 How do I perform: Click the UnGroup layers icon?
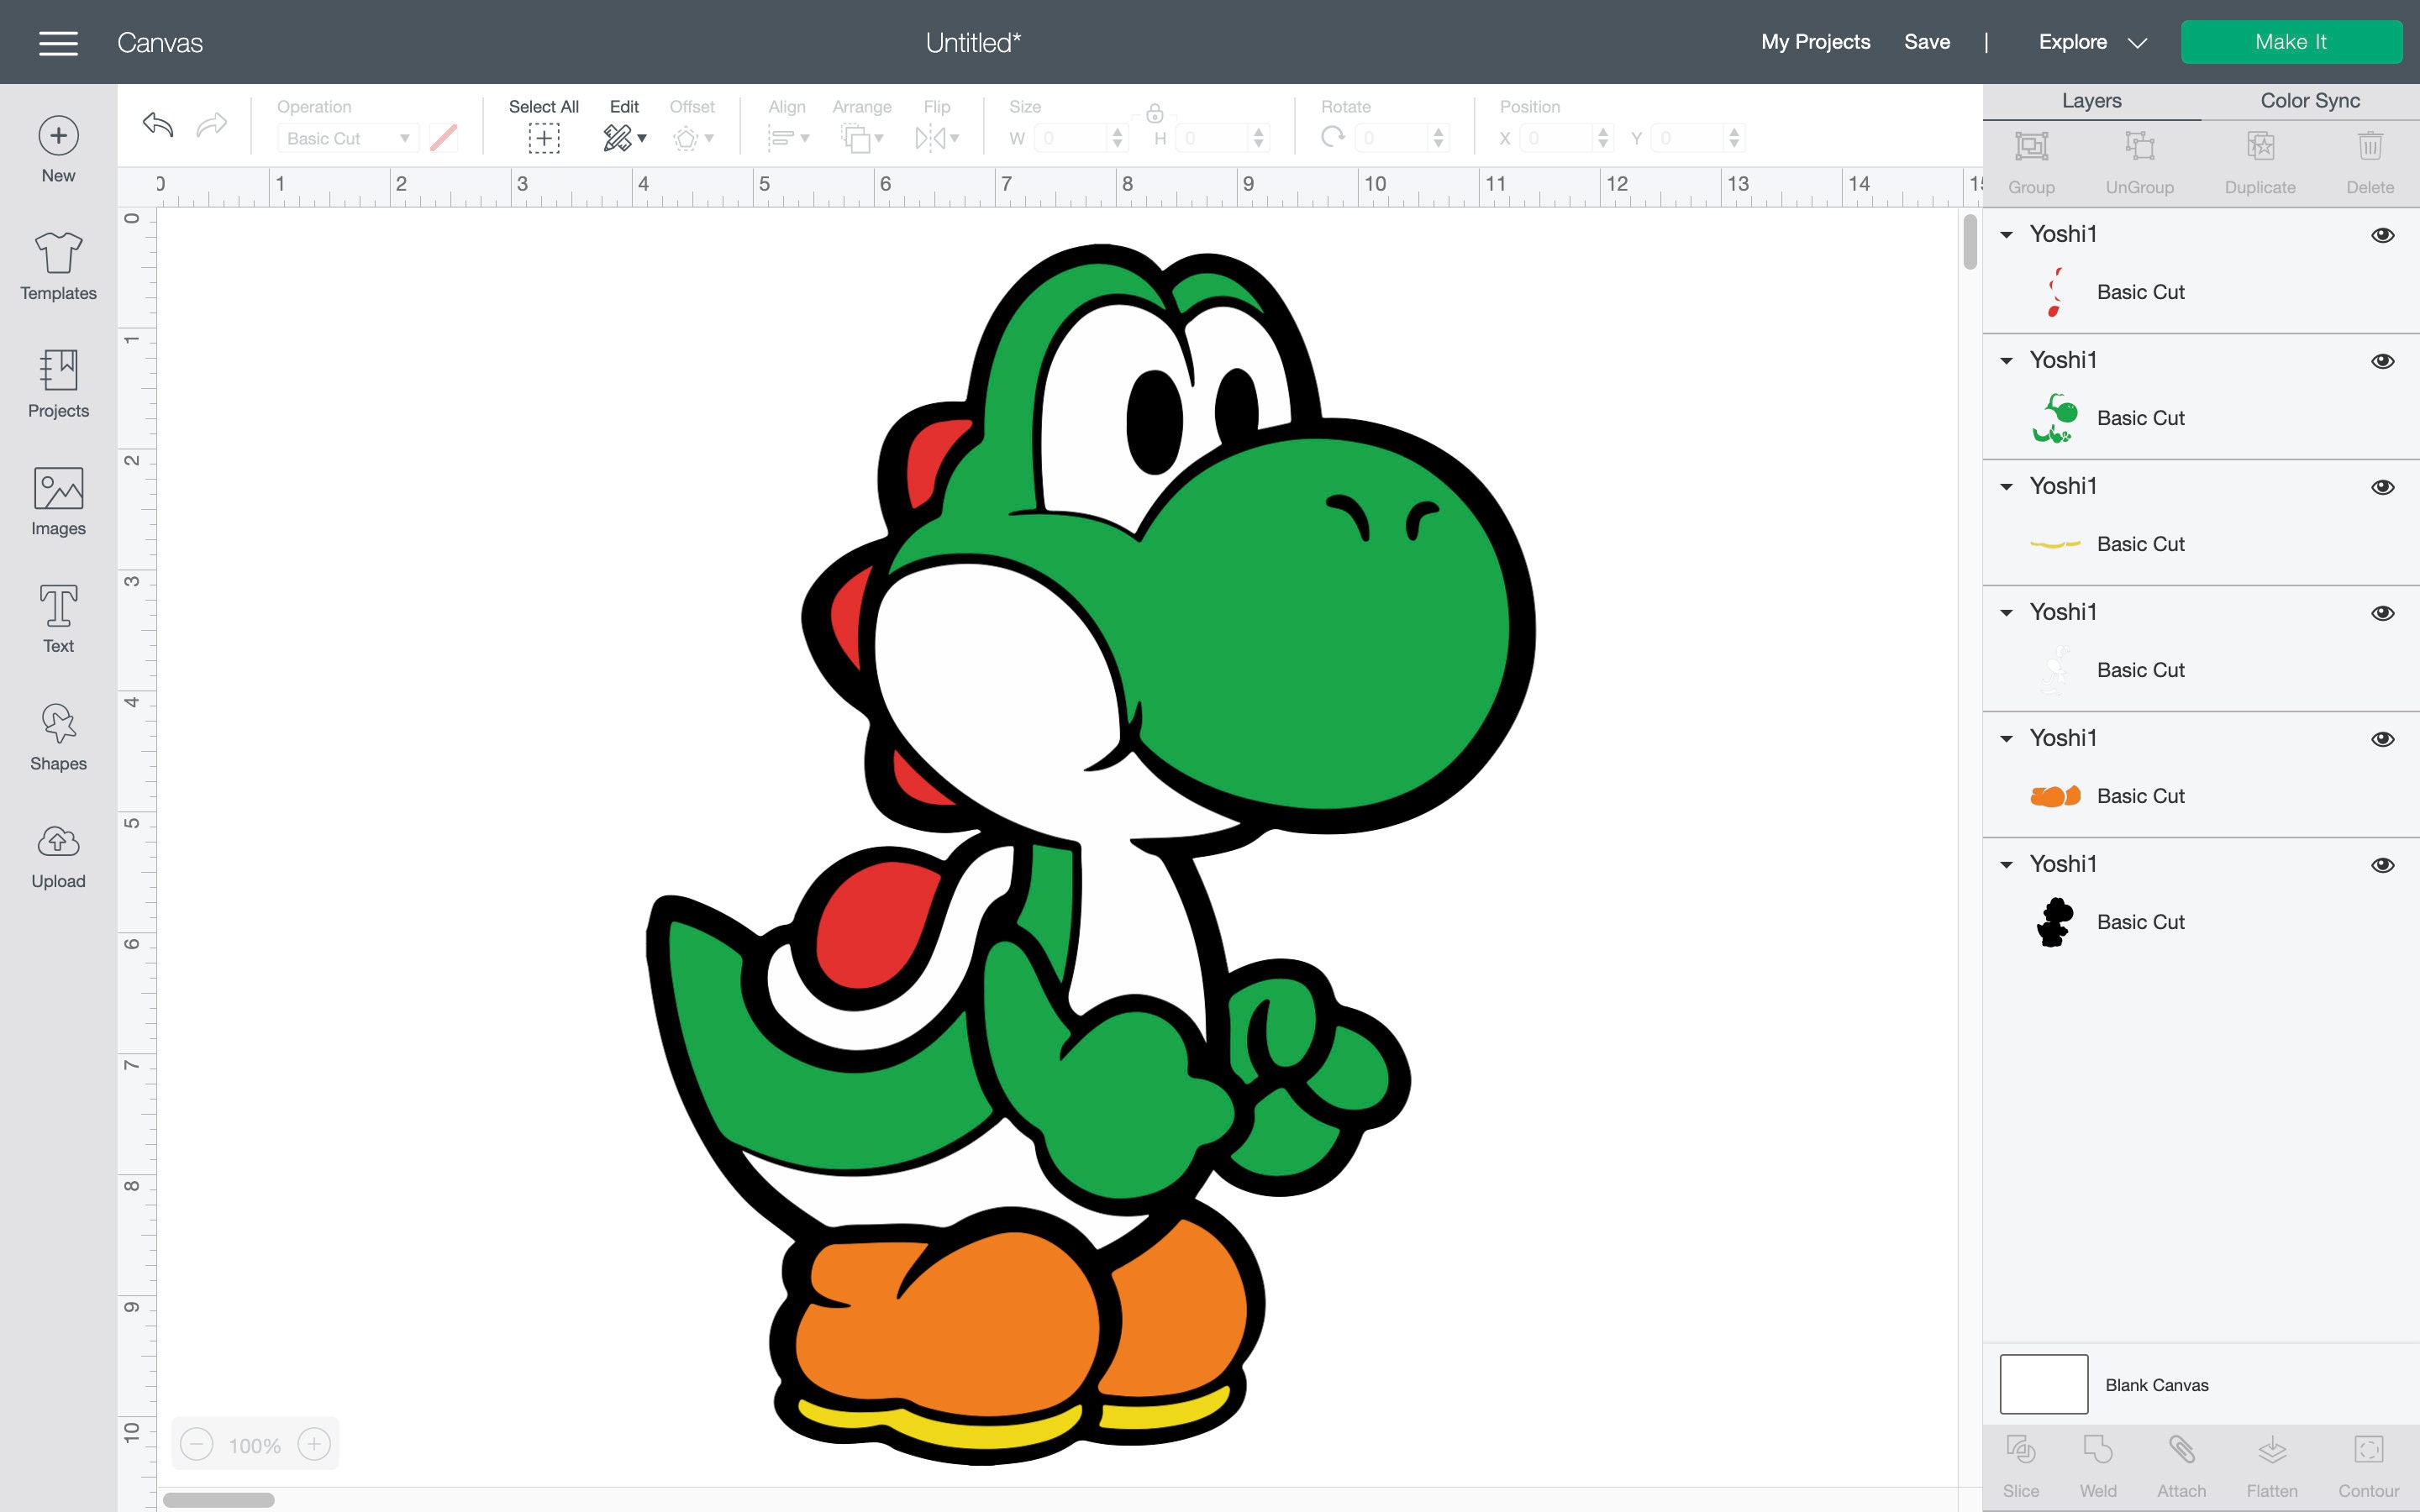click(2139, 146)
